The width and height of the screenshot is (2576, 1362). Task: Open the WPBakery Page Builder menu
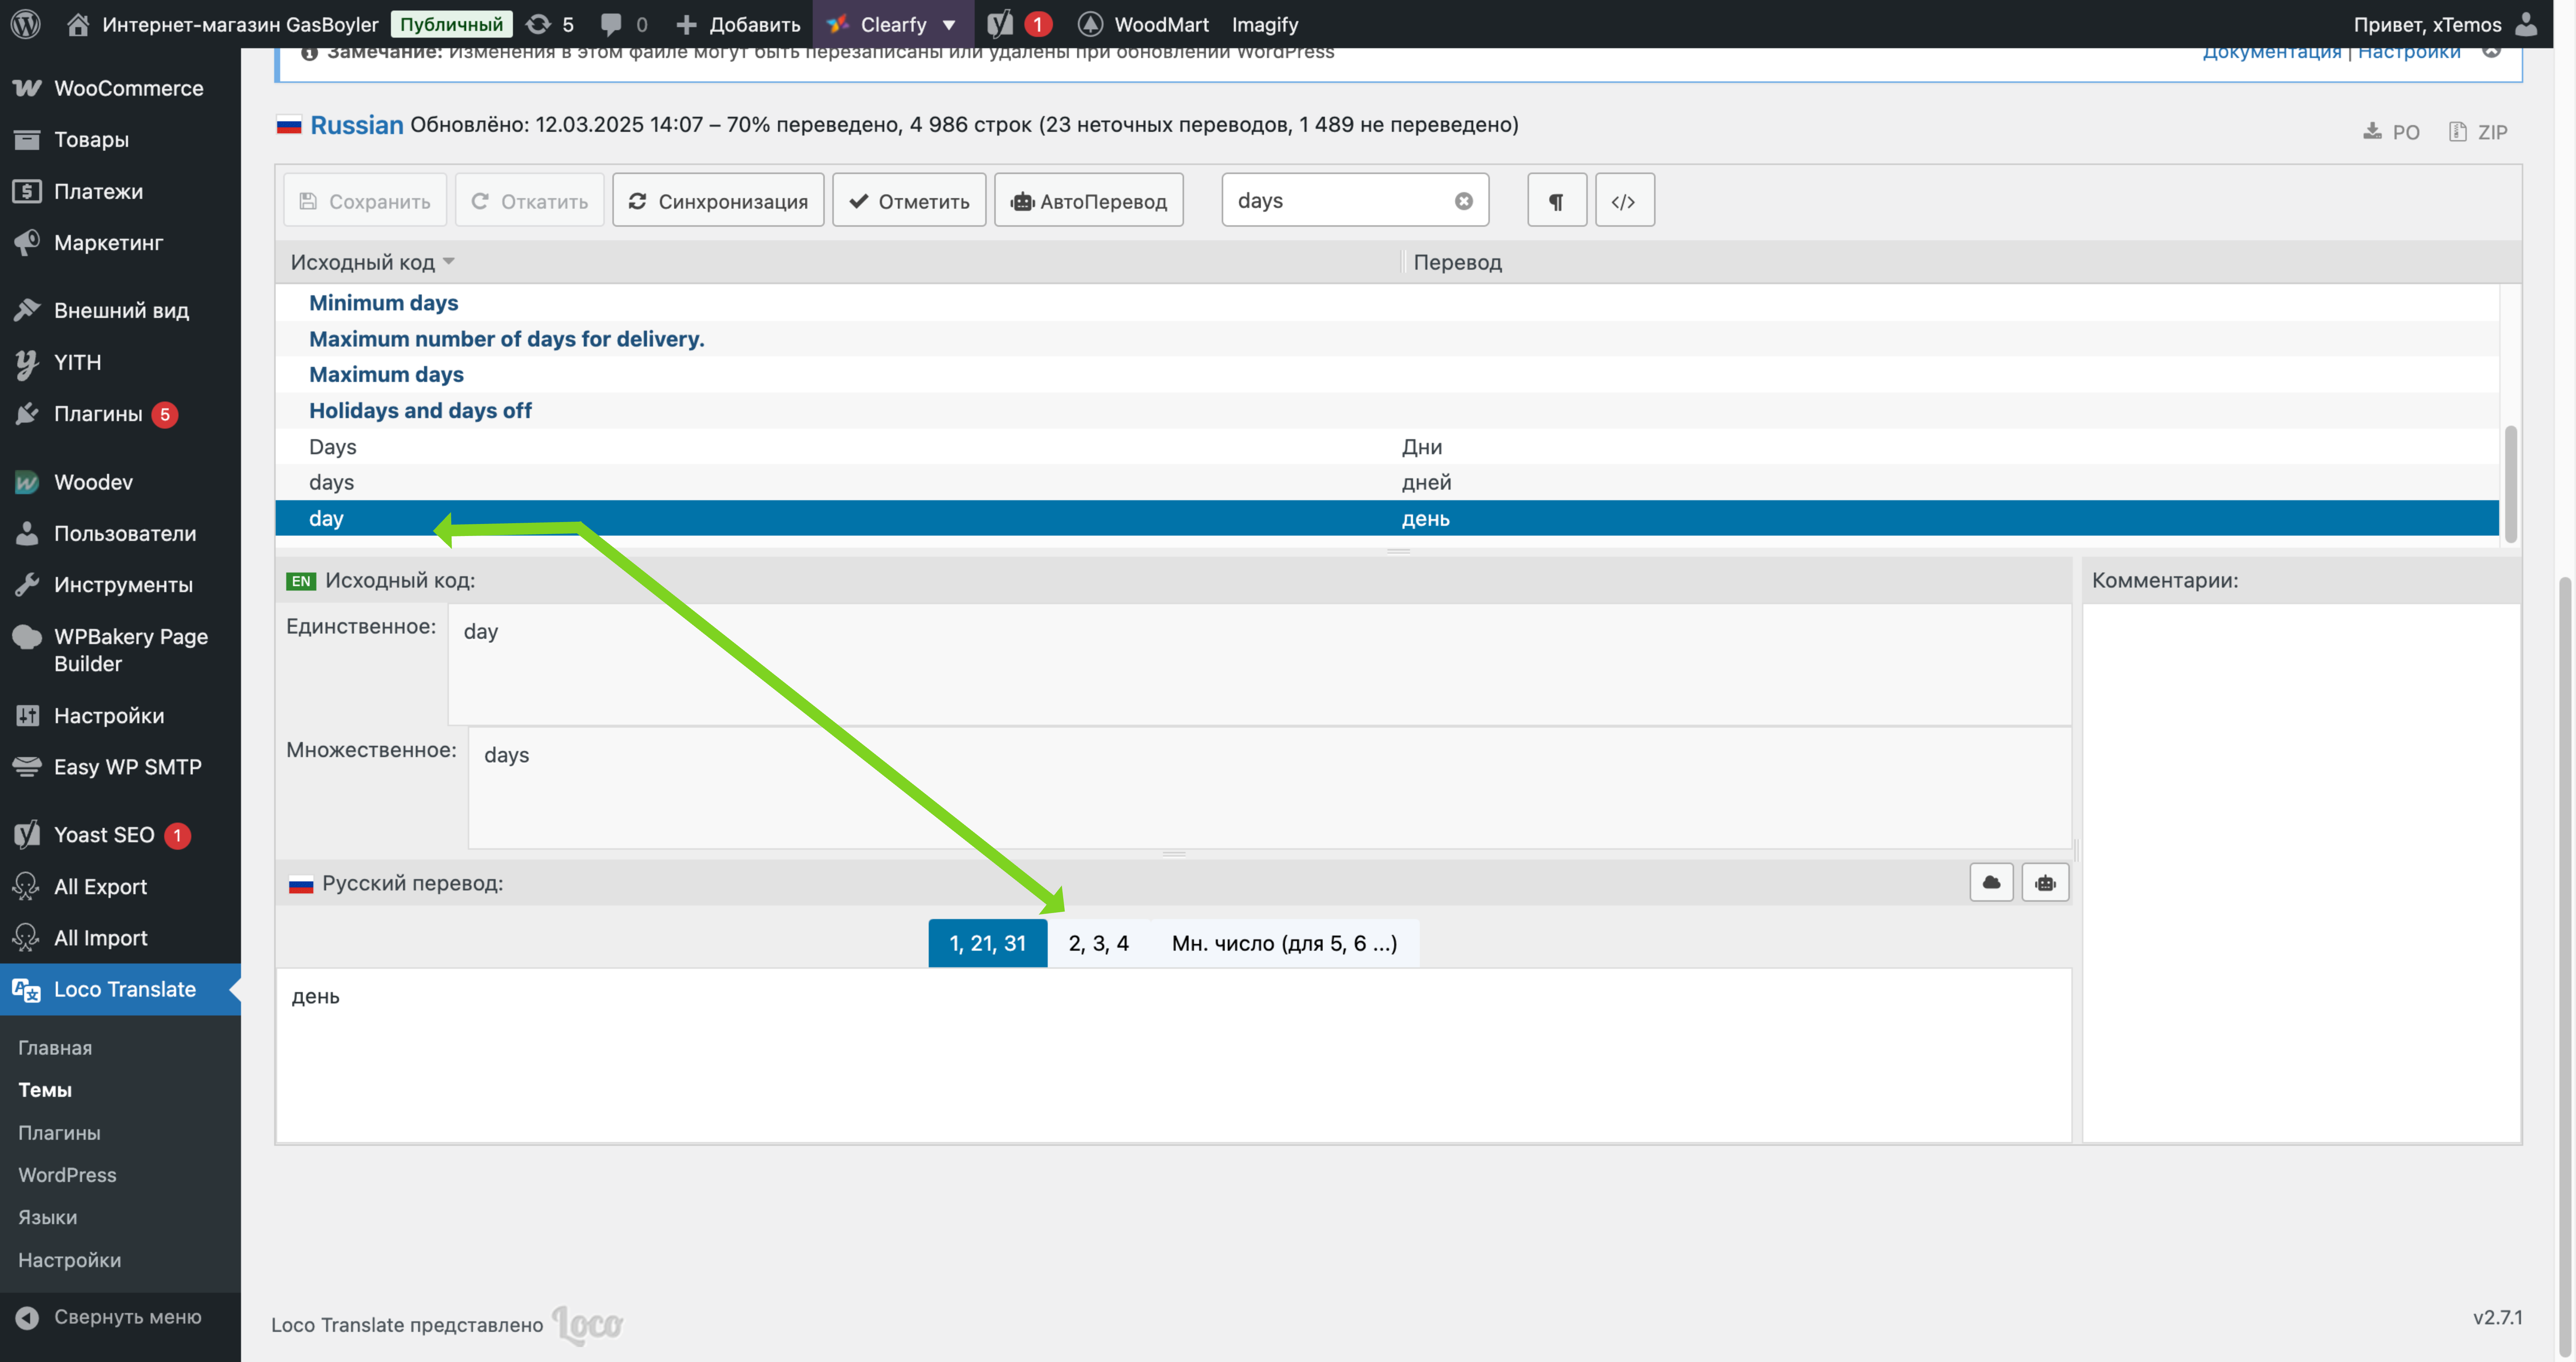[120, 650]
